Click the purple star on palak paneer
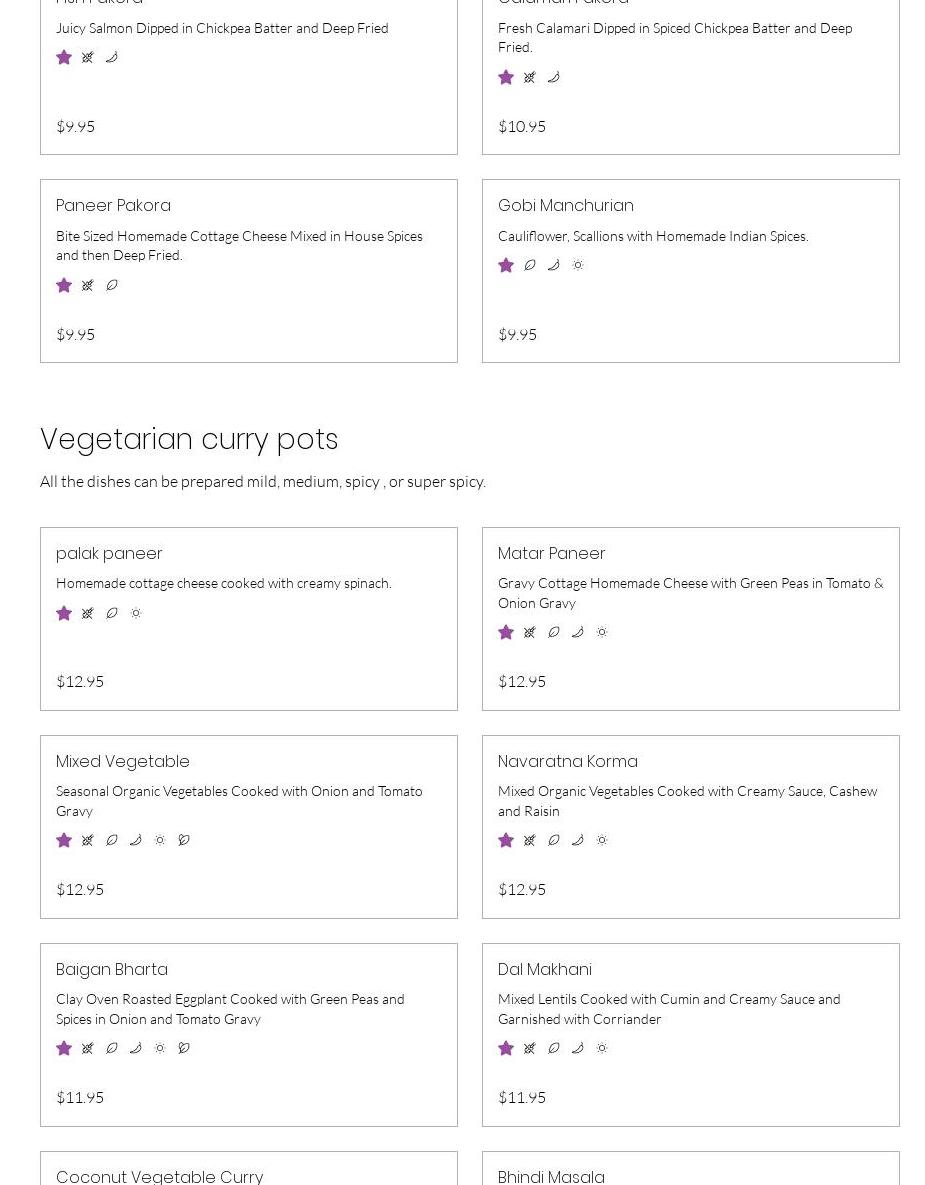925x1185 pixels. pyautogui.click(x=64, y=613)
